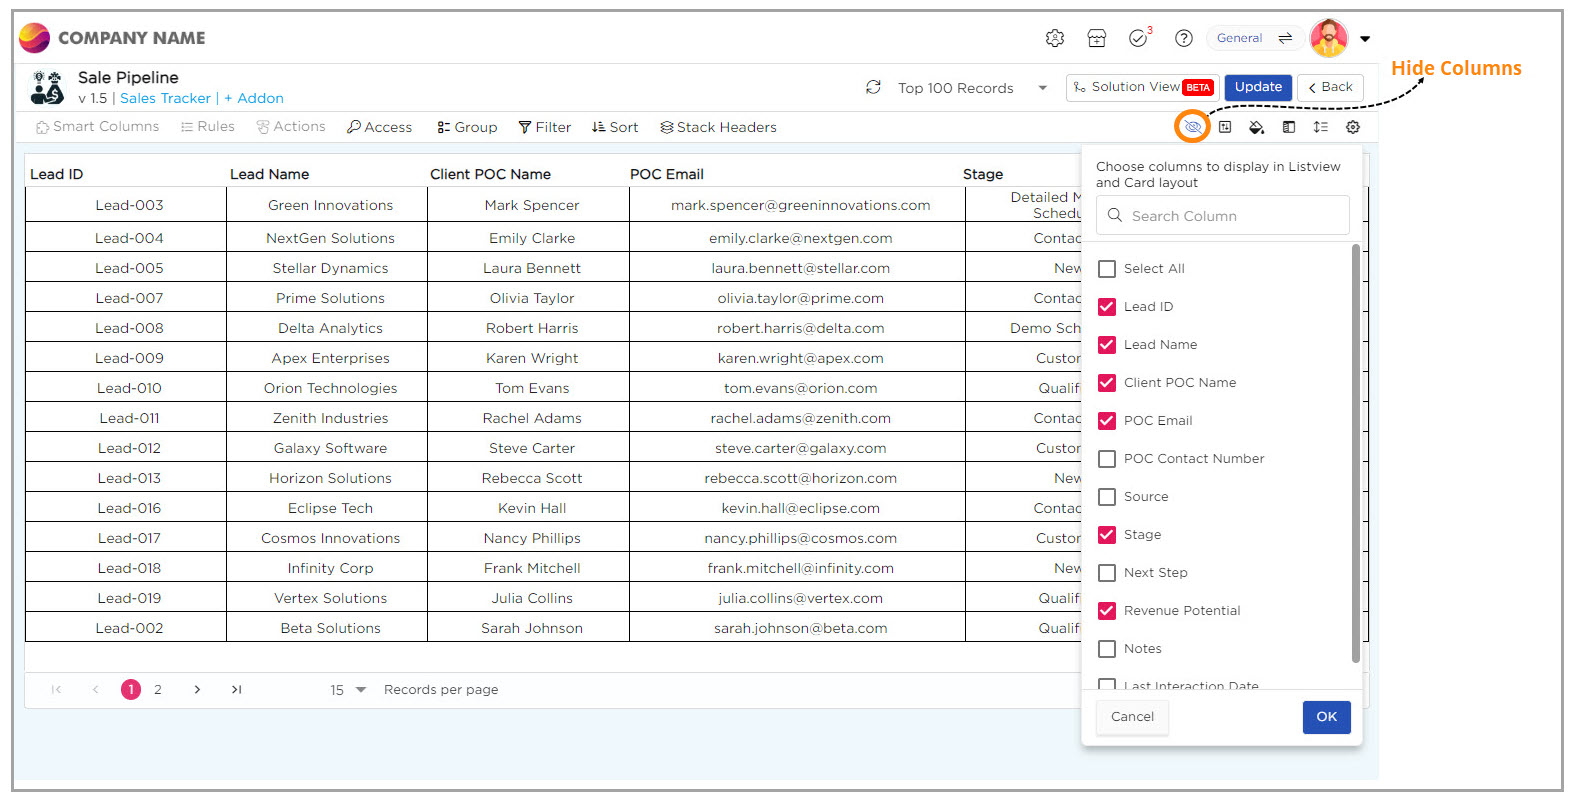1574x804 pixels.
Task: Tick the Select All checkbox
Action: 1107,269
